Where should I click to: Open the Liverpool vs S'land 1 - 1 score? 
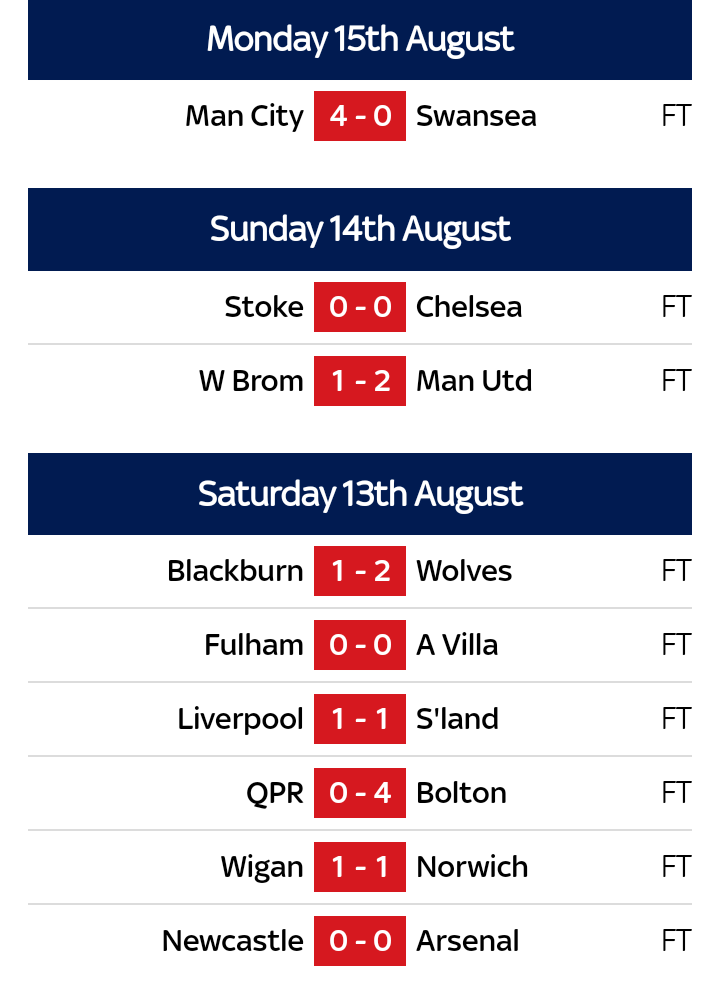360,719
